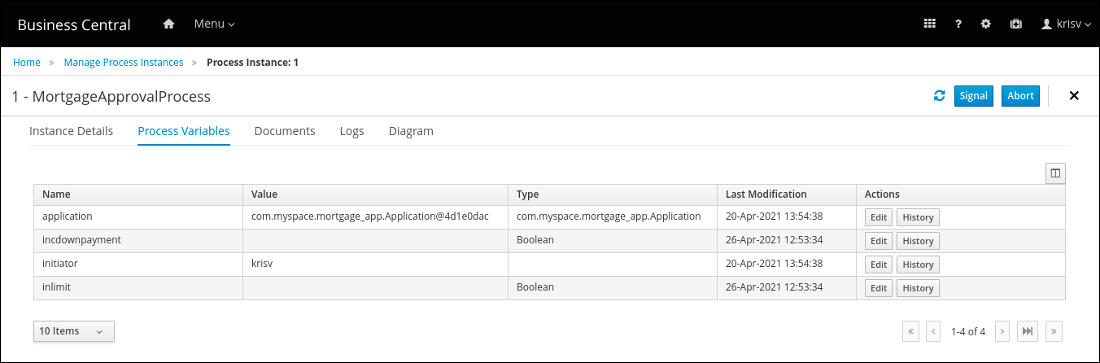Image resolution: width=1100 pixels, height=363 pixels.
Task: Open the Documents tab
Action: pos(285,131)
